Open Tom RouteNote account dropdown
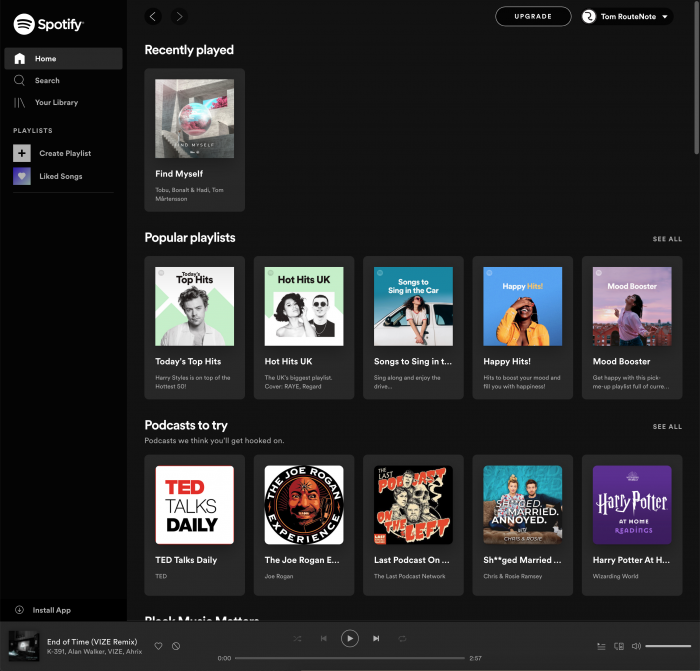This screenshot has width=700, height=671. [626, 16]
